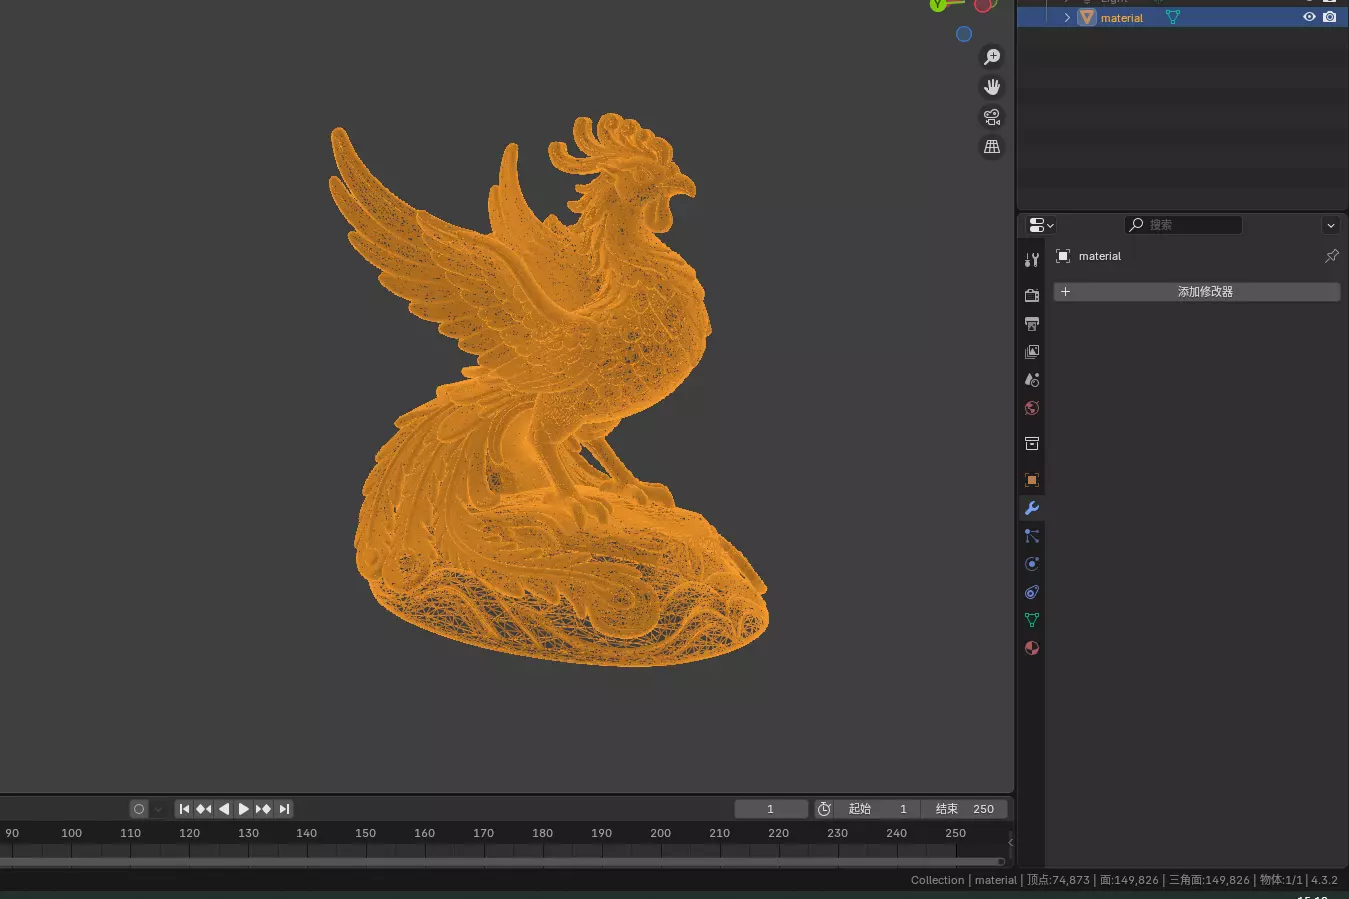
Task: Click the object icon beside material name
Action: point(1063,256)
